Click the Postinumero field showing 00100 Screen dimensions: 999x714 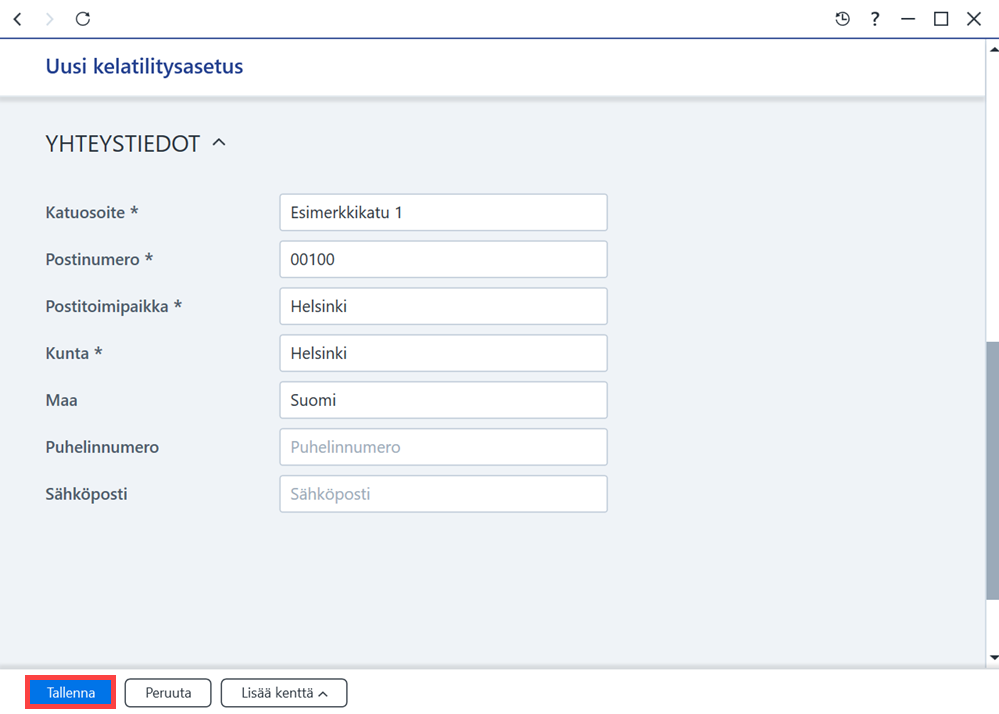click(x=443, y=259)
